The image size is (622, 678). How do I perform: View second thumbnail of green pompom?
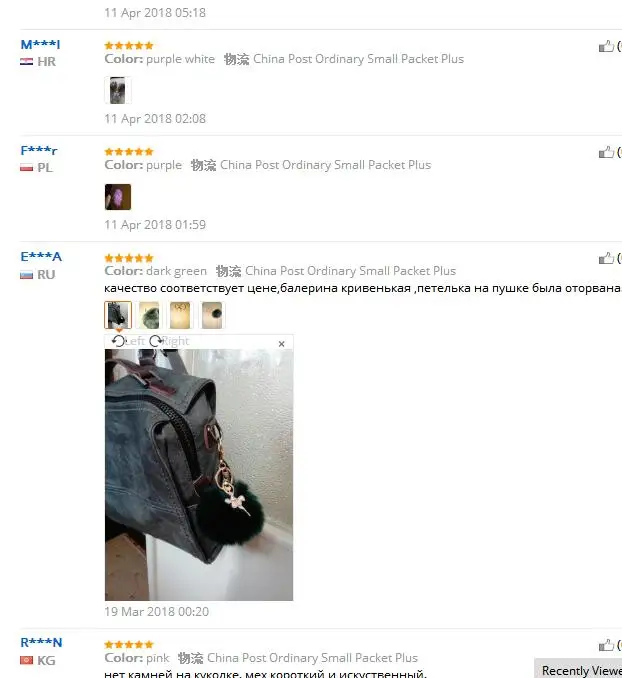pyautogui.click(x=149, y=315)
